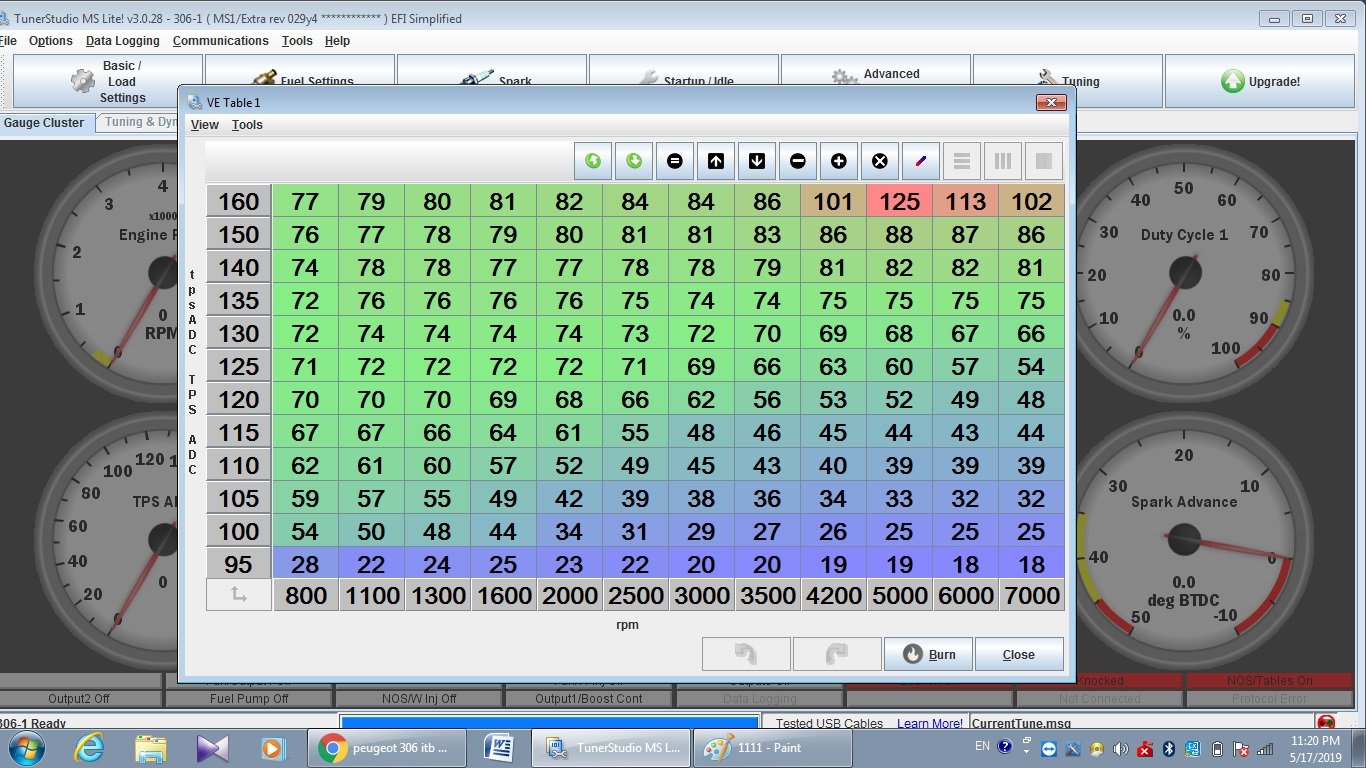The image size is (1366, 768).
Task: Click the multiply (X) scale icon
Action: tap(880, 161)
